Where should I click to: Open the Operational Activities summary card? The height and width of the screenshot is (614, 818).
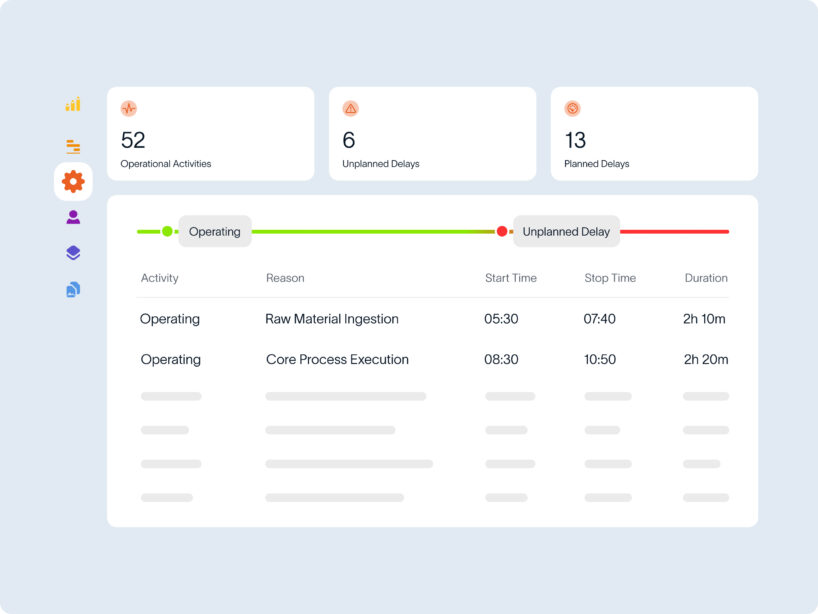click(210, 134)
